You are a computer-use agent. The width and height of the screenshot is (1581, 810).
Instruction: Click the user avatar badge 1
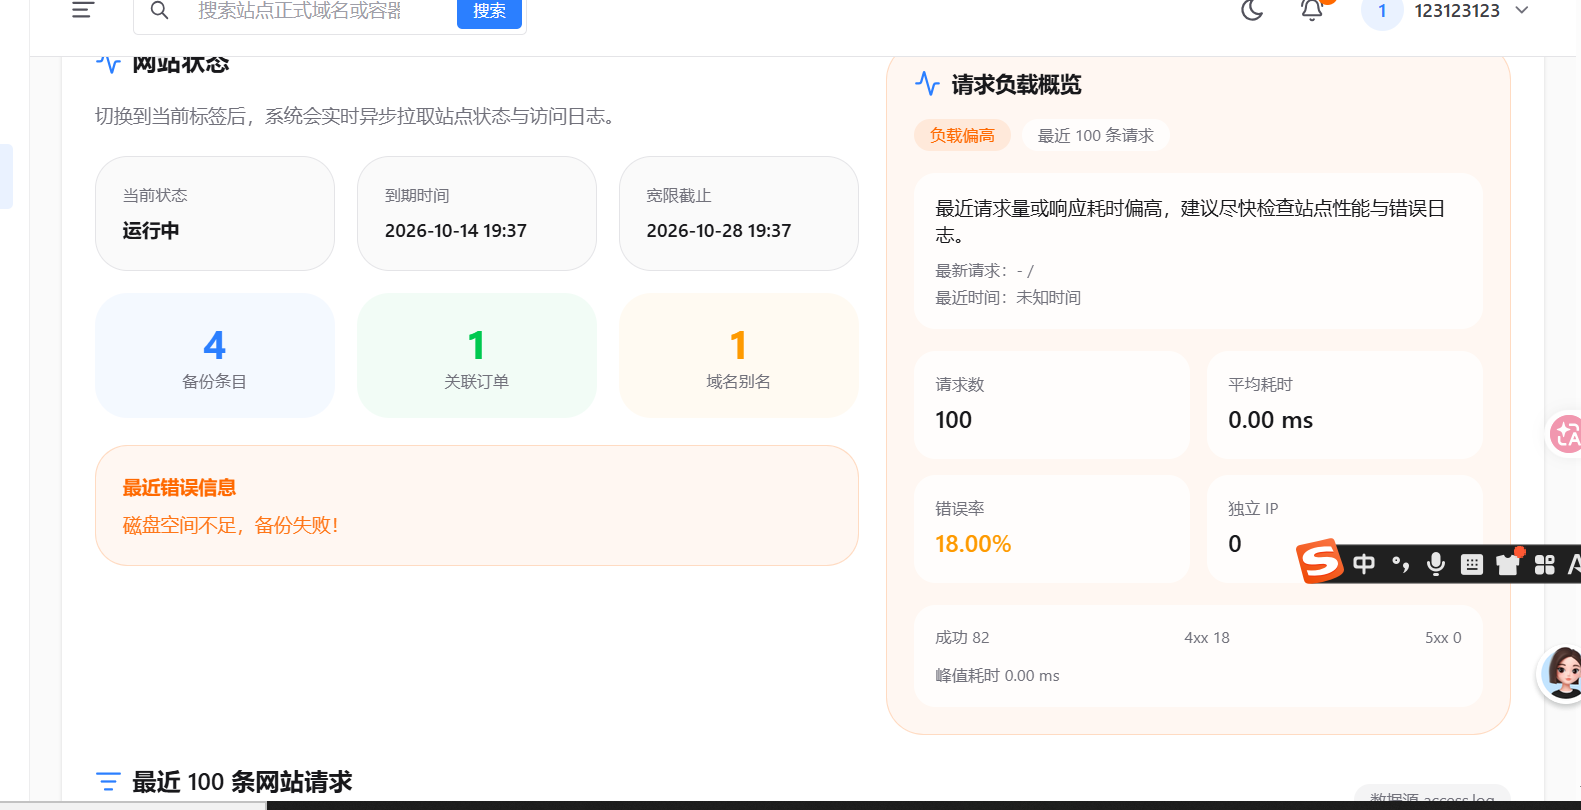1382,11
